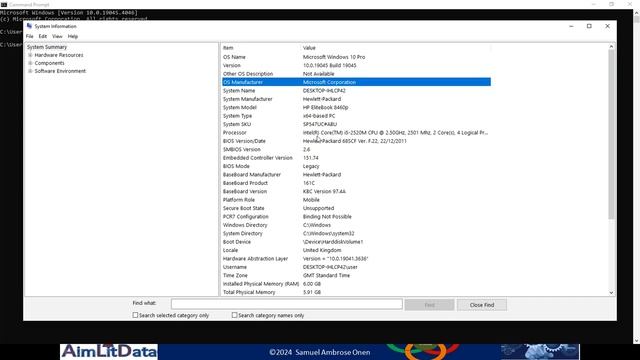Image resolution: width=640 pixels, height=360 pixels.
Task: Select the BIOS Mode row
Action: [x=356, y=166]
